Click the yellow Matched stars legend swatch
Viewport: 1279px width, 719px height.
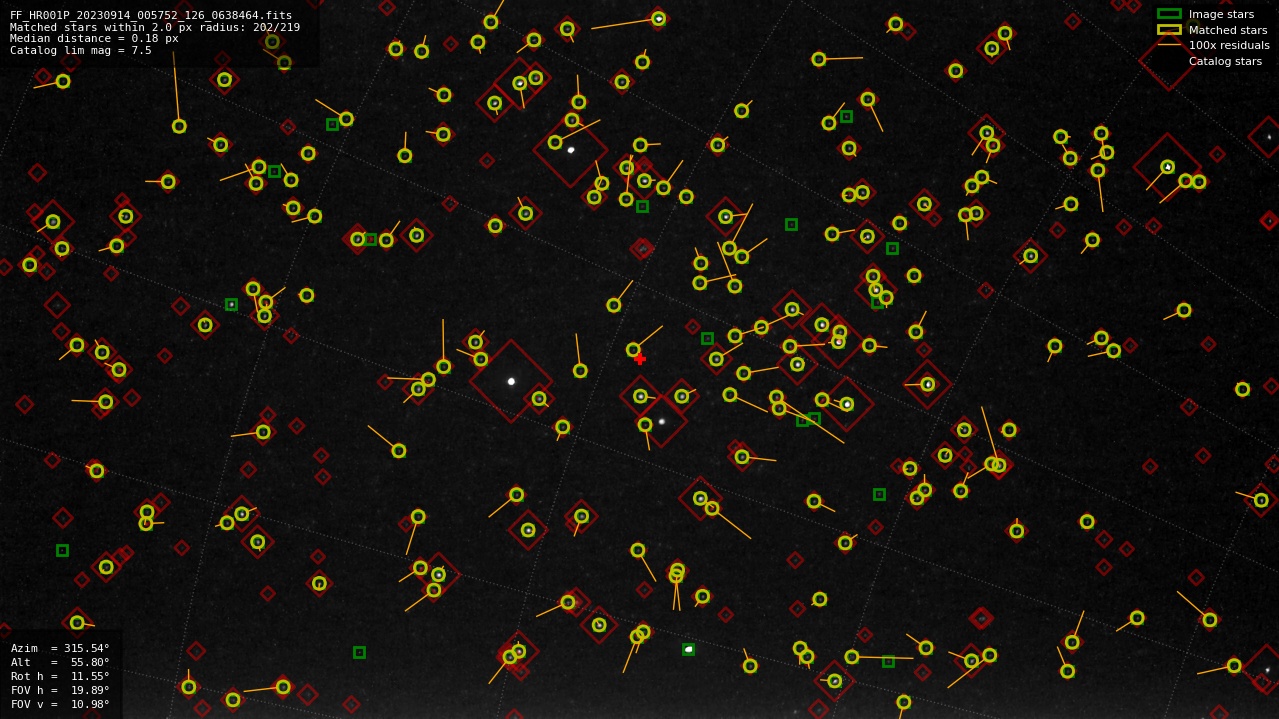click(x=1169, y=30)
